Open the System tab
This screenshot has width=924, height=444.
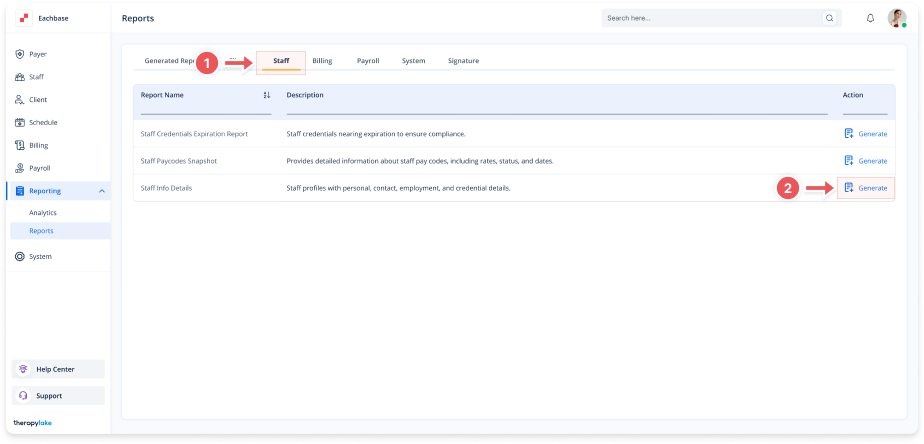coord(414,61)
